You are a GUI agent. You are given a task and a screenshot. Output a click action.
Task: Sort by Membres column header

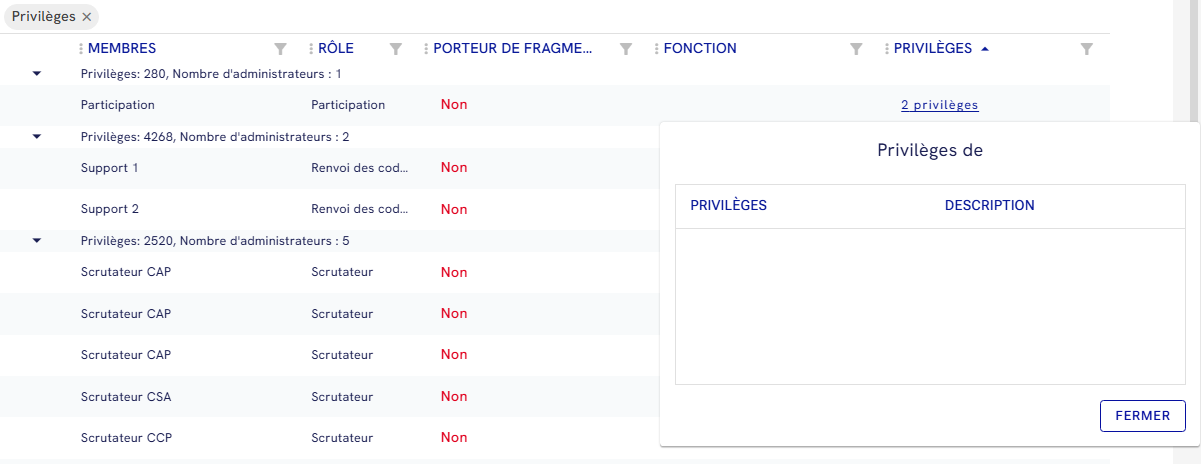tap(122, 48)
